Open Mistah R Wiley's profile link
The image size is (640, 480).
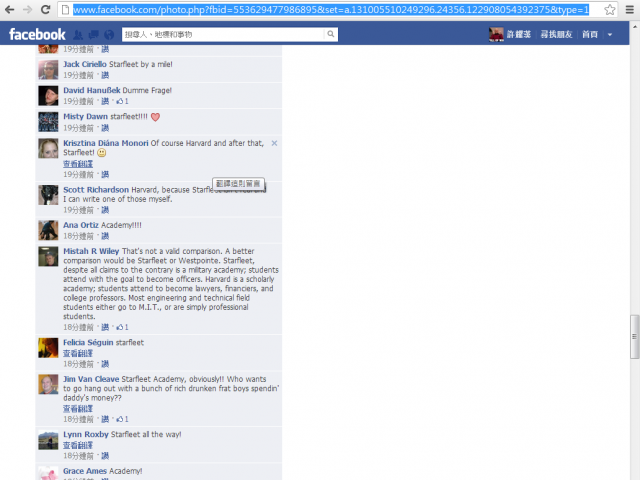[x=91, y=251]
